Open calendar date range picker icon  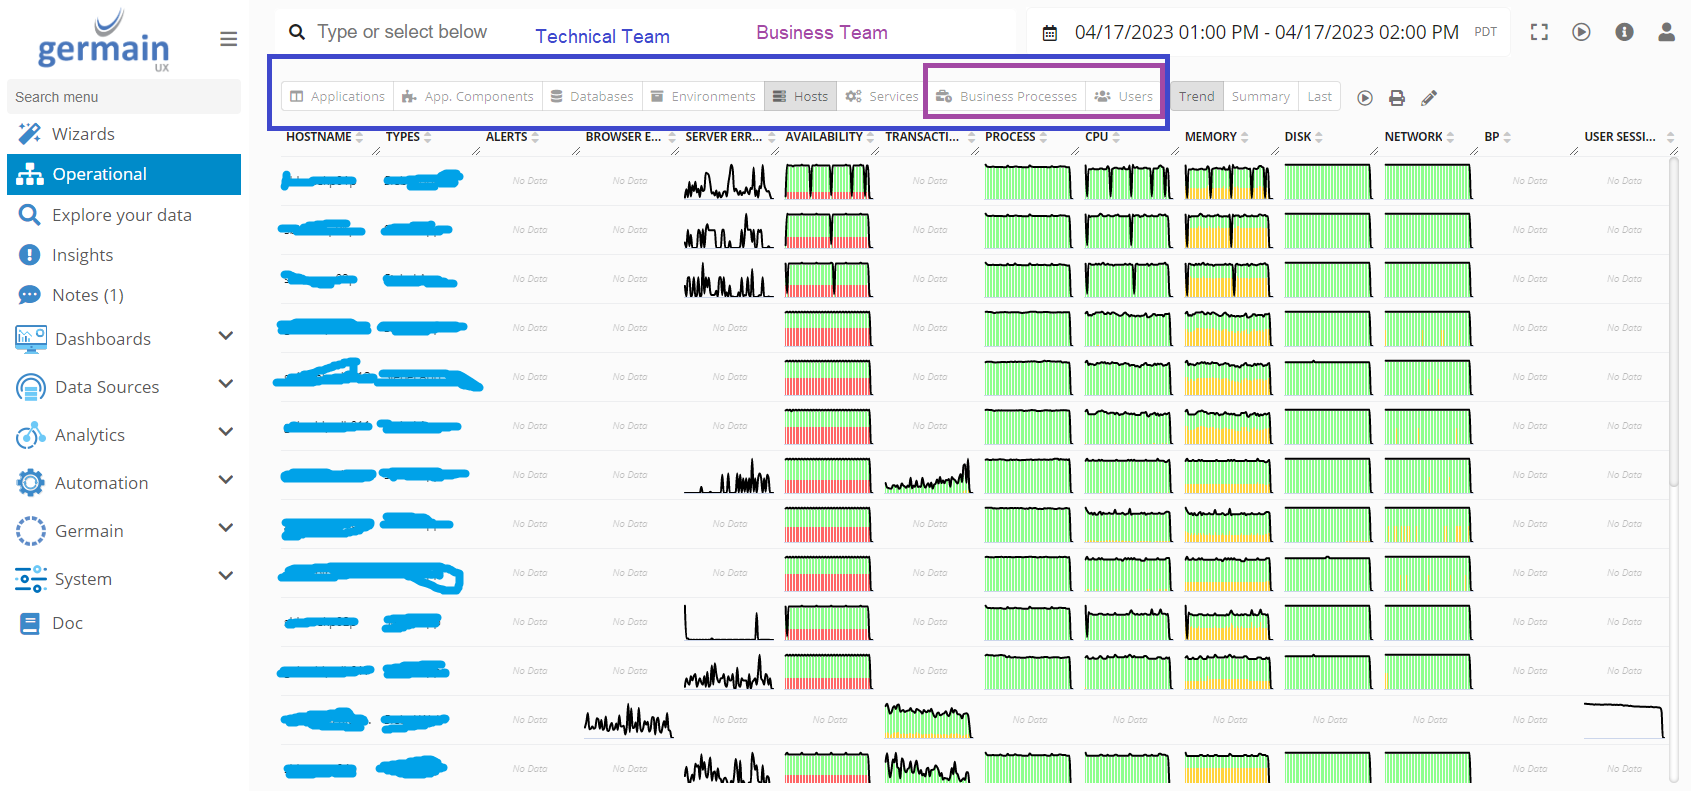[x=1050, y=33]
